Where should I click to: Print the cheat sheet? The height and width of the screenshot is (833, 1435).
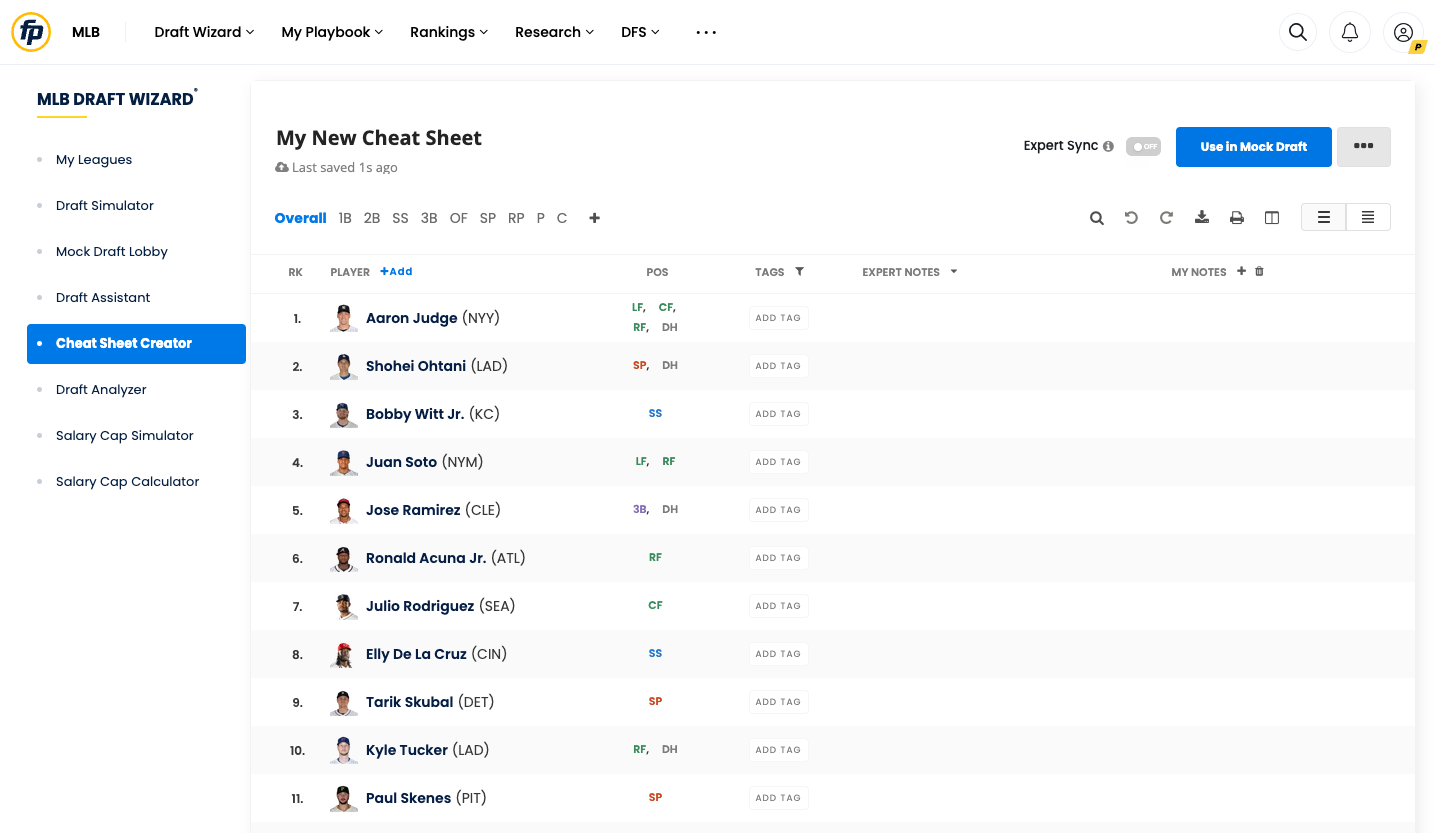(1237, 217)
